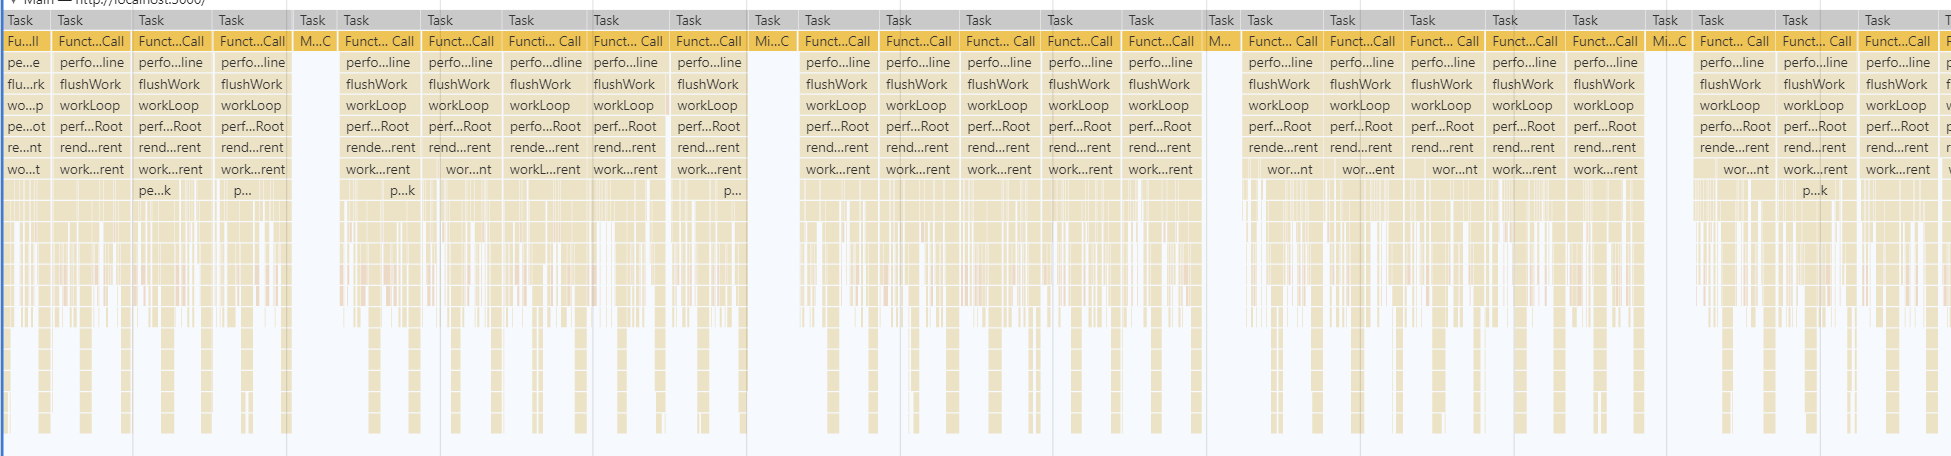
Task: Collapse the Main thread track
Action: 13,2
